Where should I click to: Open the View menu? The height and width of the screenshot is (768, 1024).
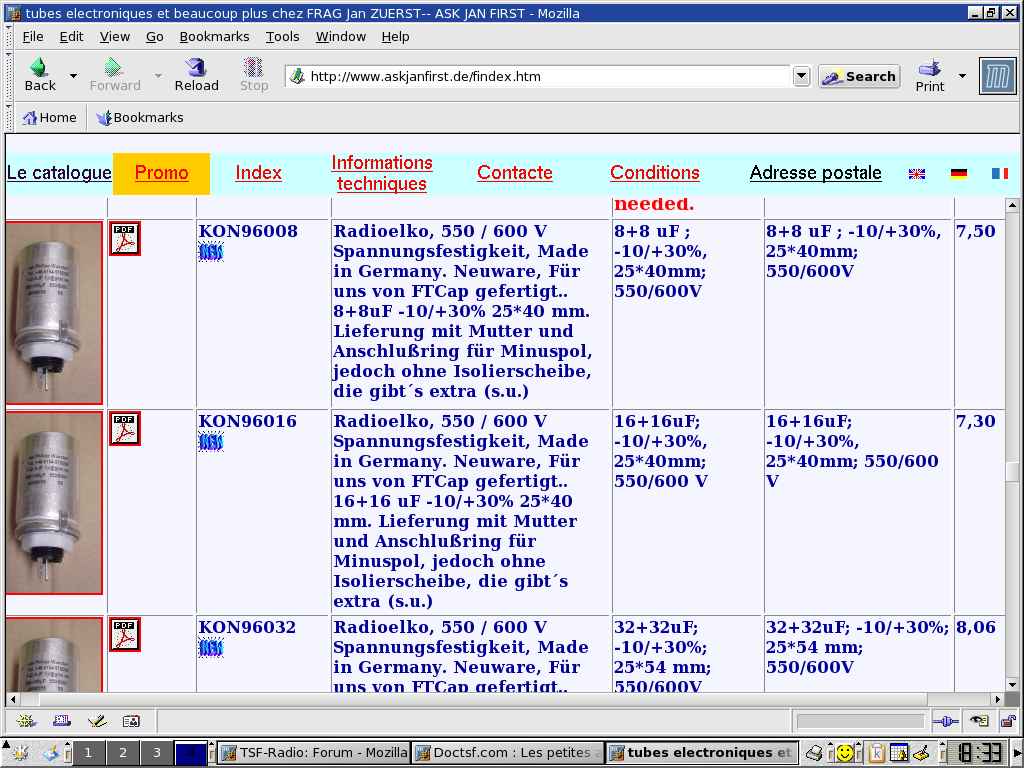tap(114, 37)
